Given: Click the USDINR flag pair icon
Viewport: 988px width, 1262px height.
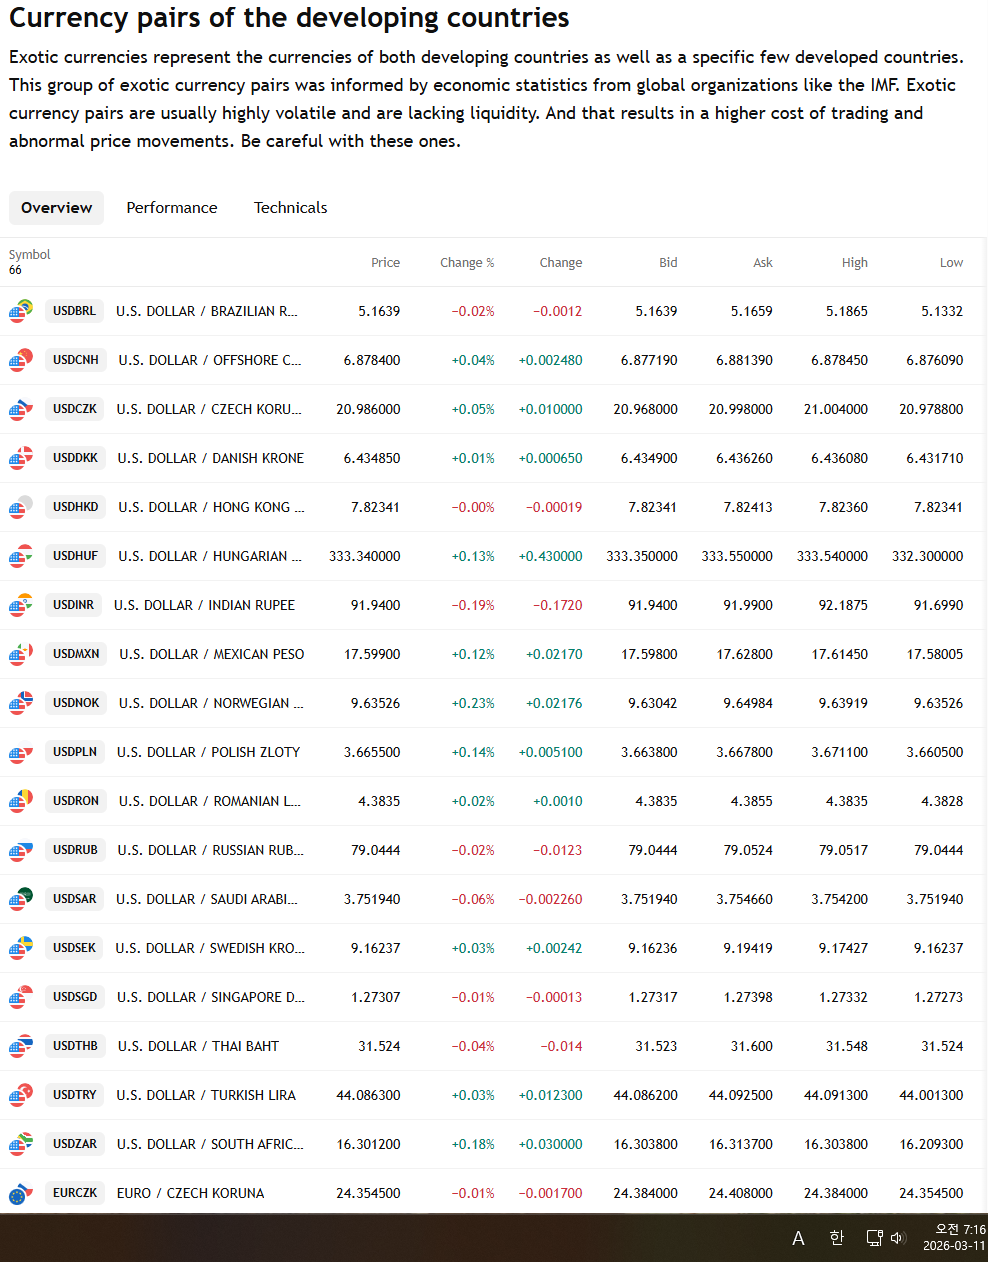Looking at the screenshot, I should coord(21,605).
